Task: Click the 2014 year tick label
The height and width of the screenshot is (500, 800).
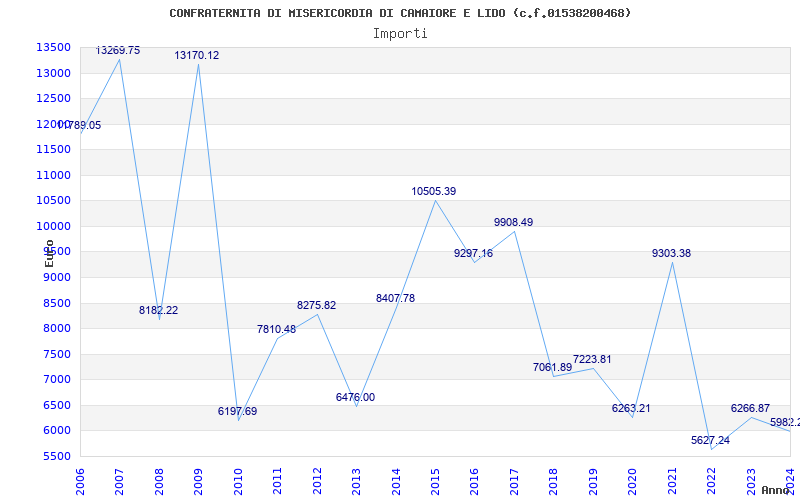Action: pos(395,482)
